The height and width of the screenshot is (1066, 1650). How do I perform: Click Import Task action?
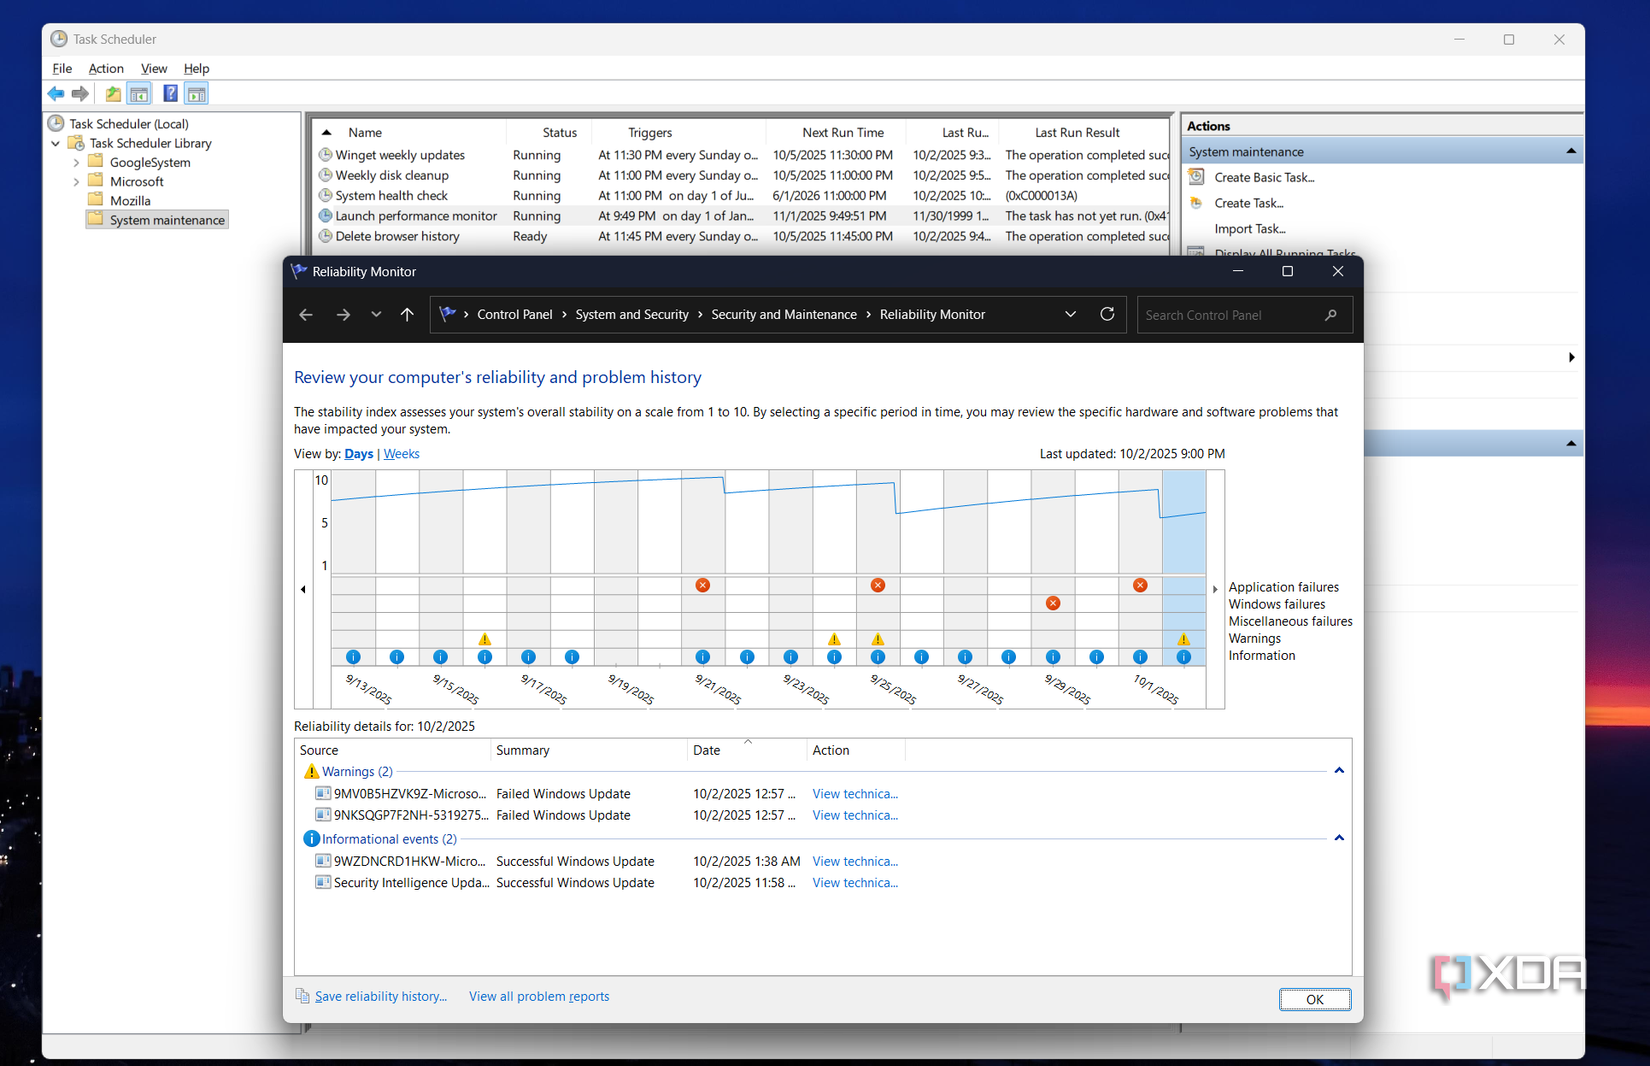[1250, 229]
